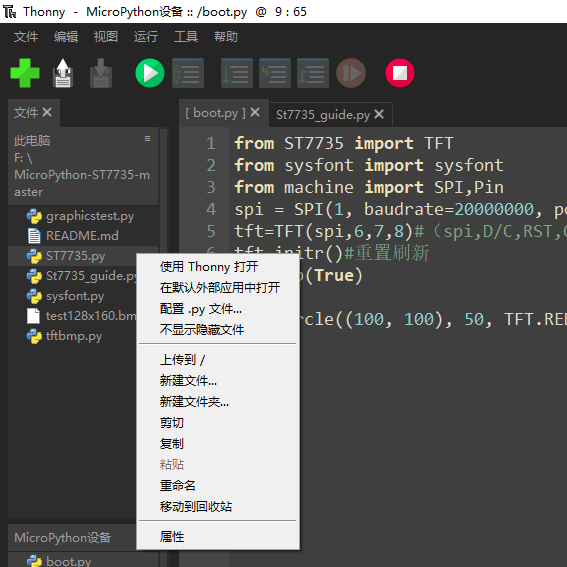Choose 新建文件... option
Viewport: 567px width, 567px height.
(218, 381)
